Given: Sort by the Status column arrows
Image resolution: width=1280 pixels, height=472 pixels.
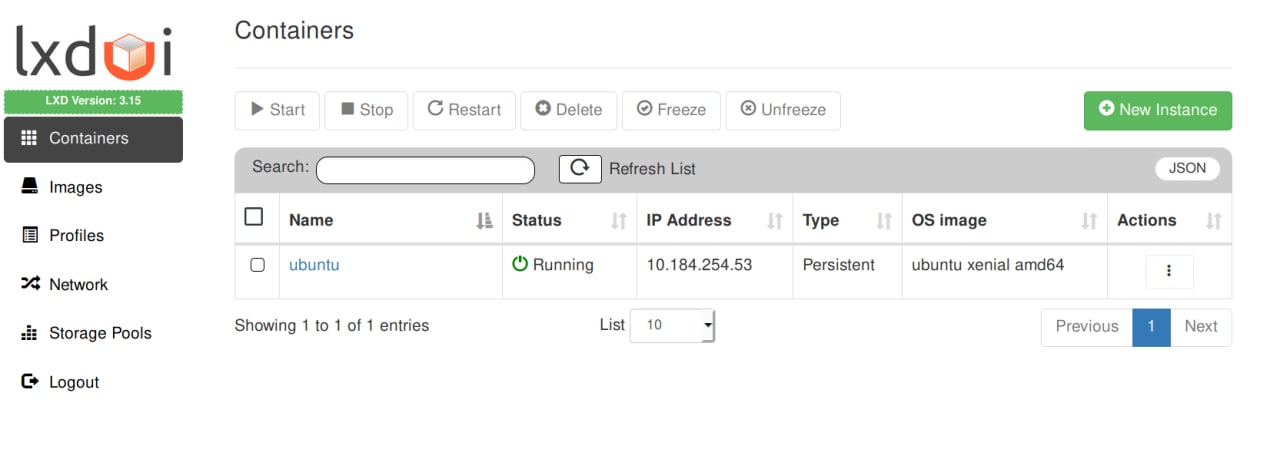Looking at the screenshot, I should [x=619, y=221].
